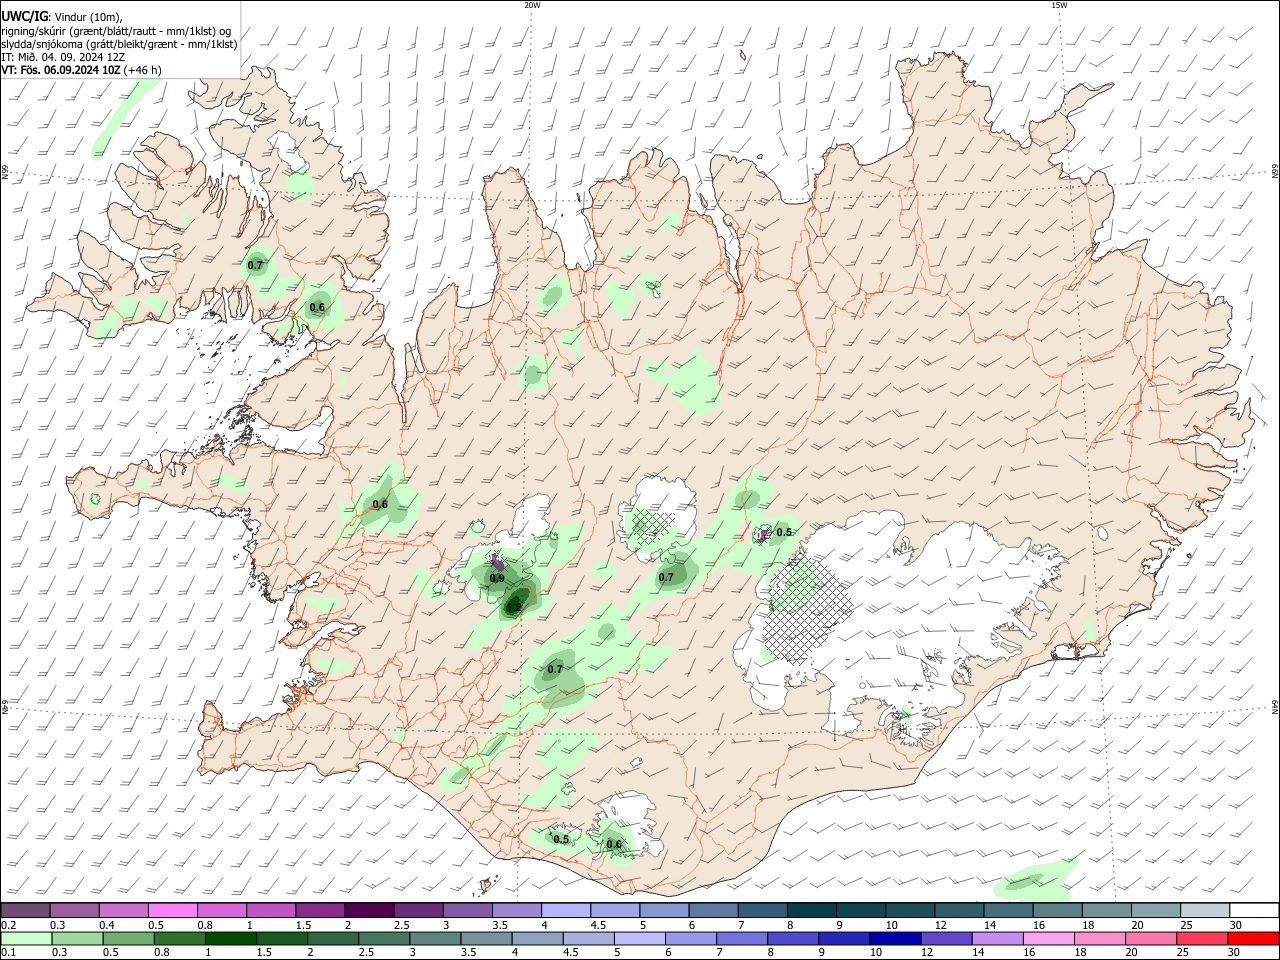1280x960 pixels.
Task: Click the 'rigning/skúrir' legend description line
Action: click(x=116, y=30)
